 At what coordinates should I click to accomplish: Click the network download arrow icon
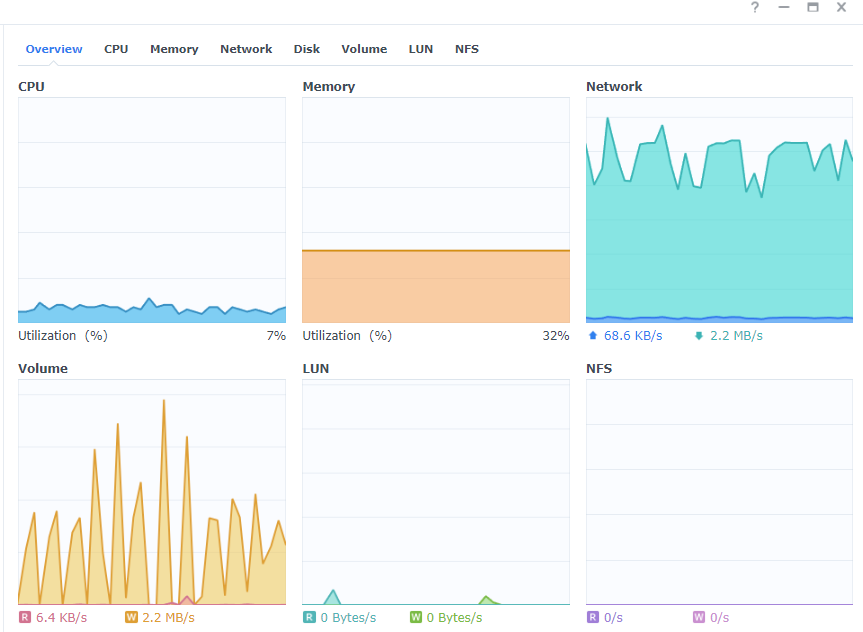[x=698, y=336]
